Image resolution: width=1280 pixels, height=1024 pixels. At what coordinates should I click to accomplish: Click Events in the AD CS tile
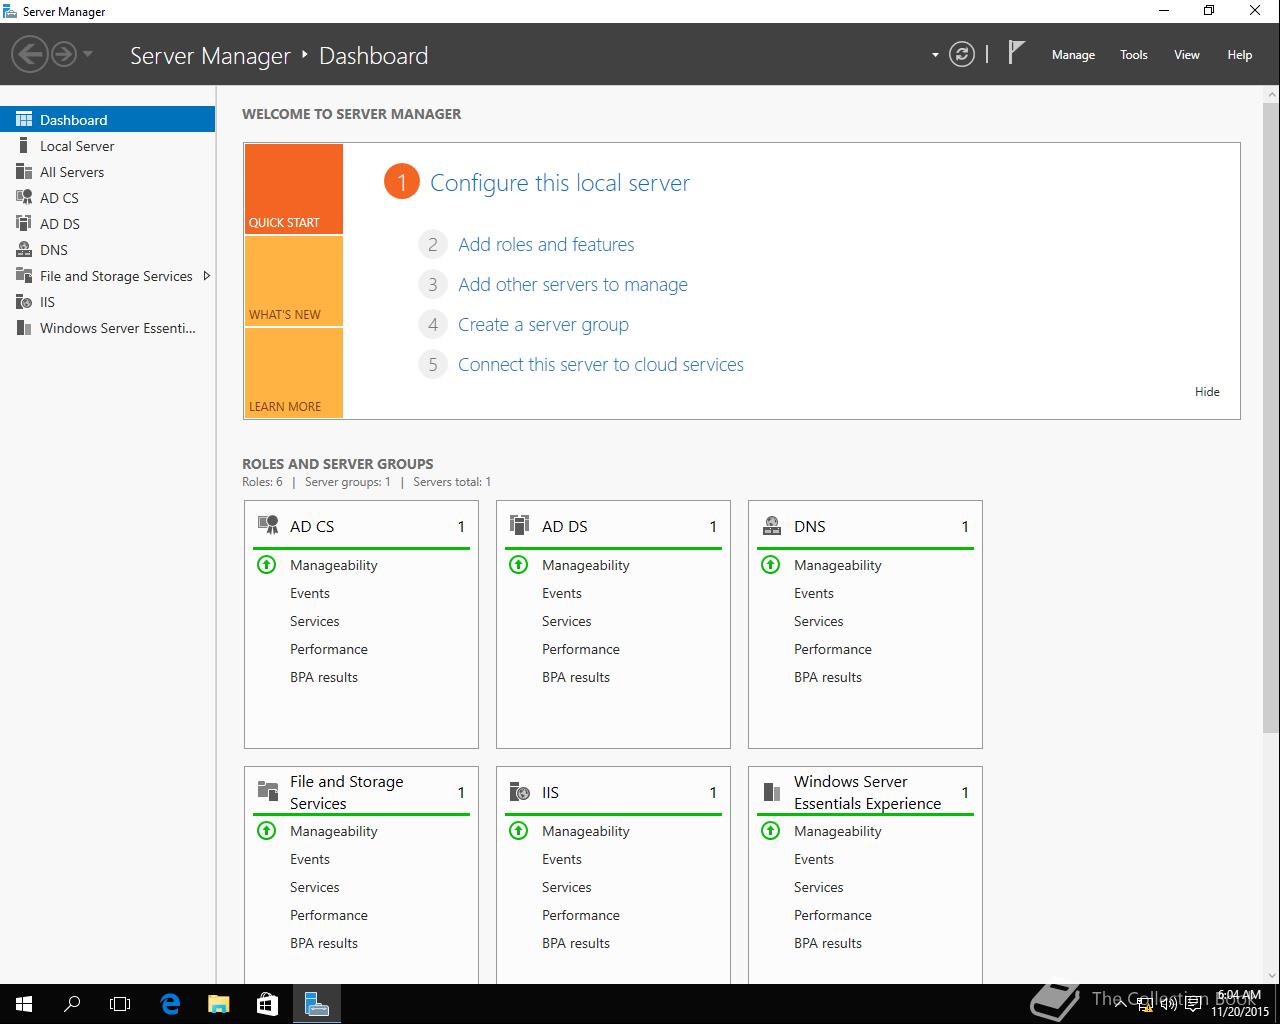(310, 593)
